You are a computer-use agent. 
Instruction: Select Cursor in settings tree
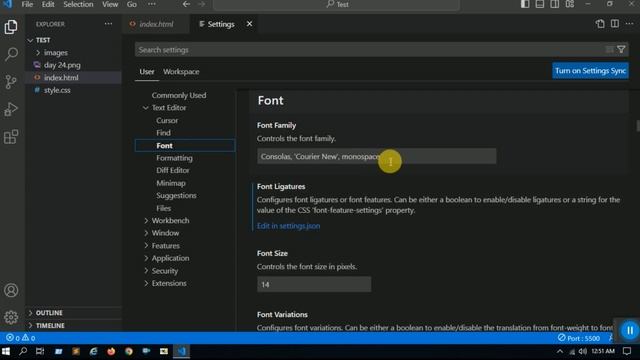pyautogui.click(x=167, y=120)
